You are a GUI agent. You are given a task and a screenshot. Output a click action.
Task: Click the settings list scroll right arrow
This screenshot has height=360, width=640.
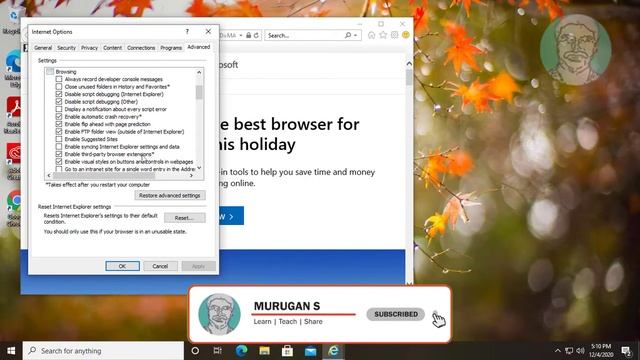(x=191, y=176)
